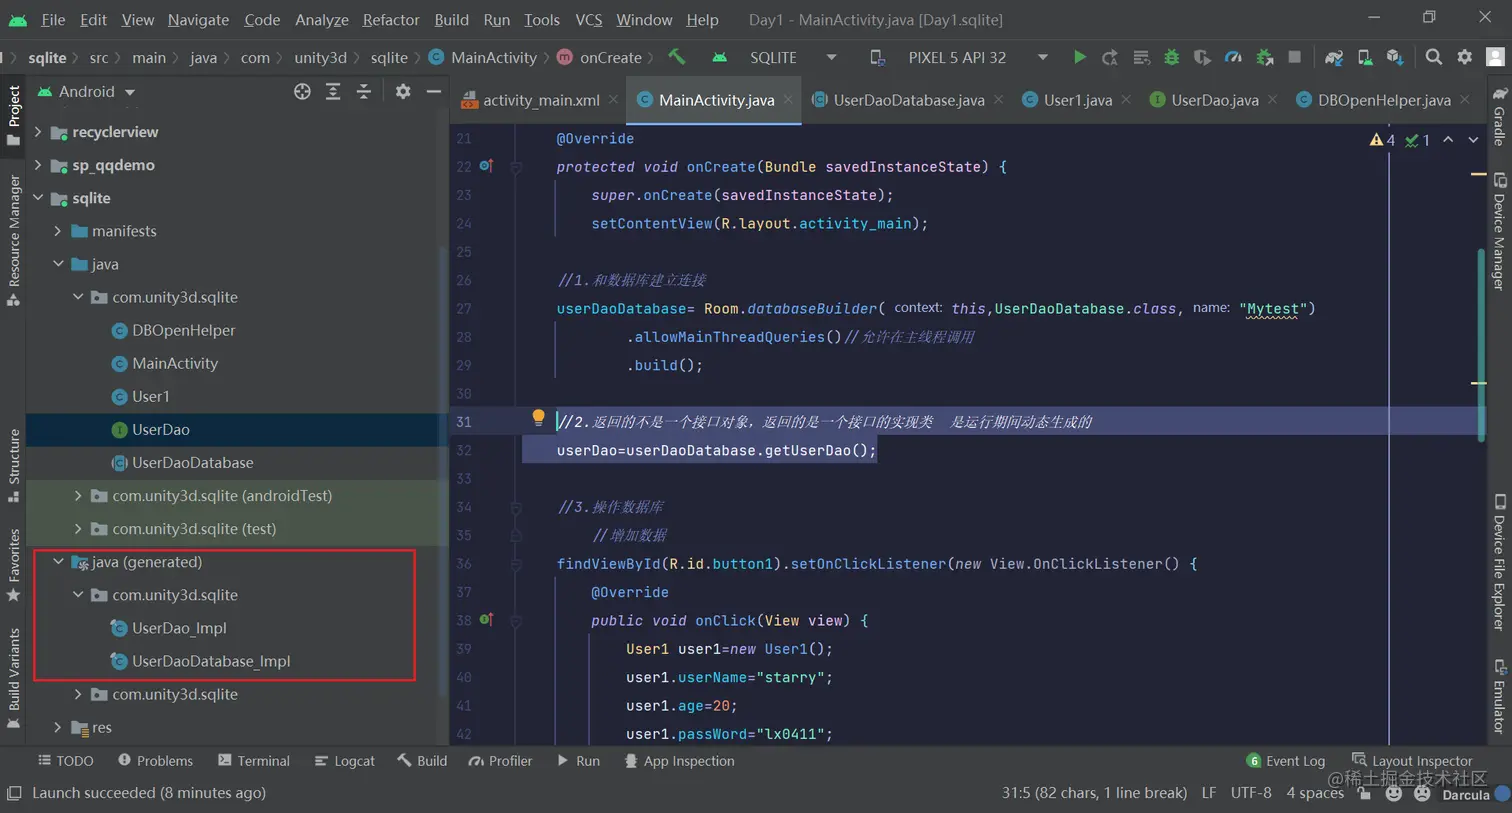Open IDE settings gear in top toolbar
This screenshot has height=813, width=1512.
(x=1465, y=57)
